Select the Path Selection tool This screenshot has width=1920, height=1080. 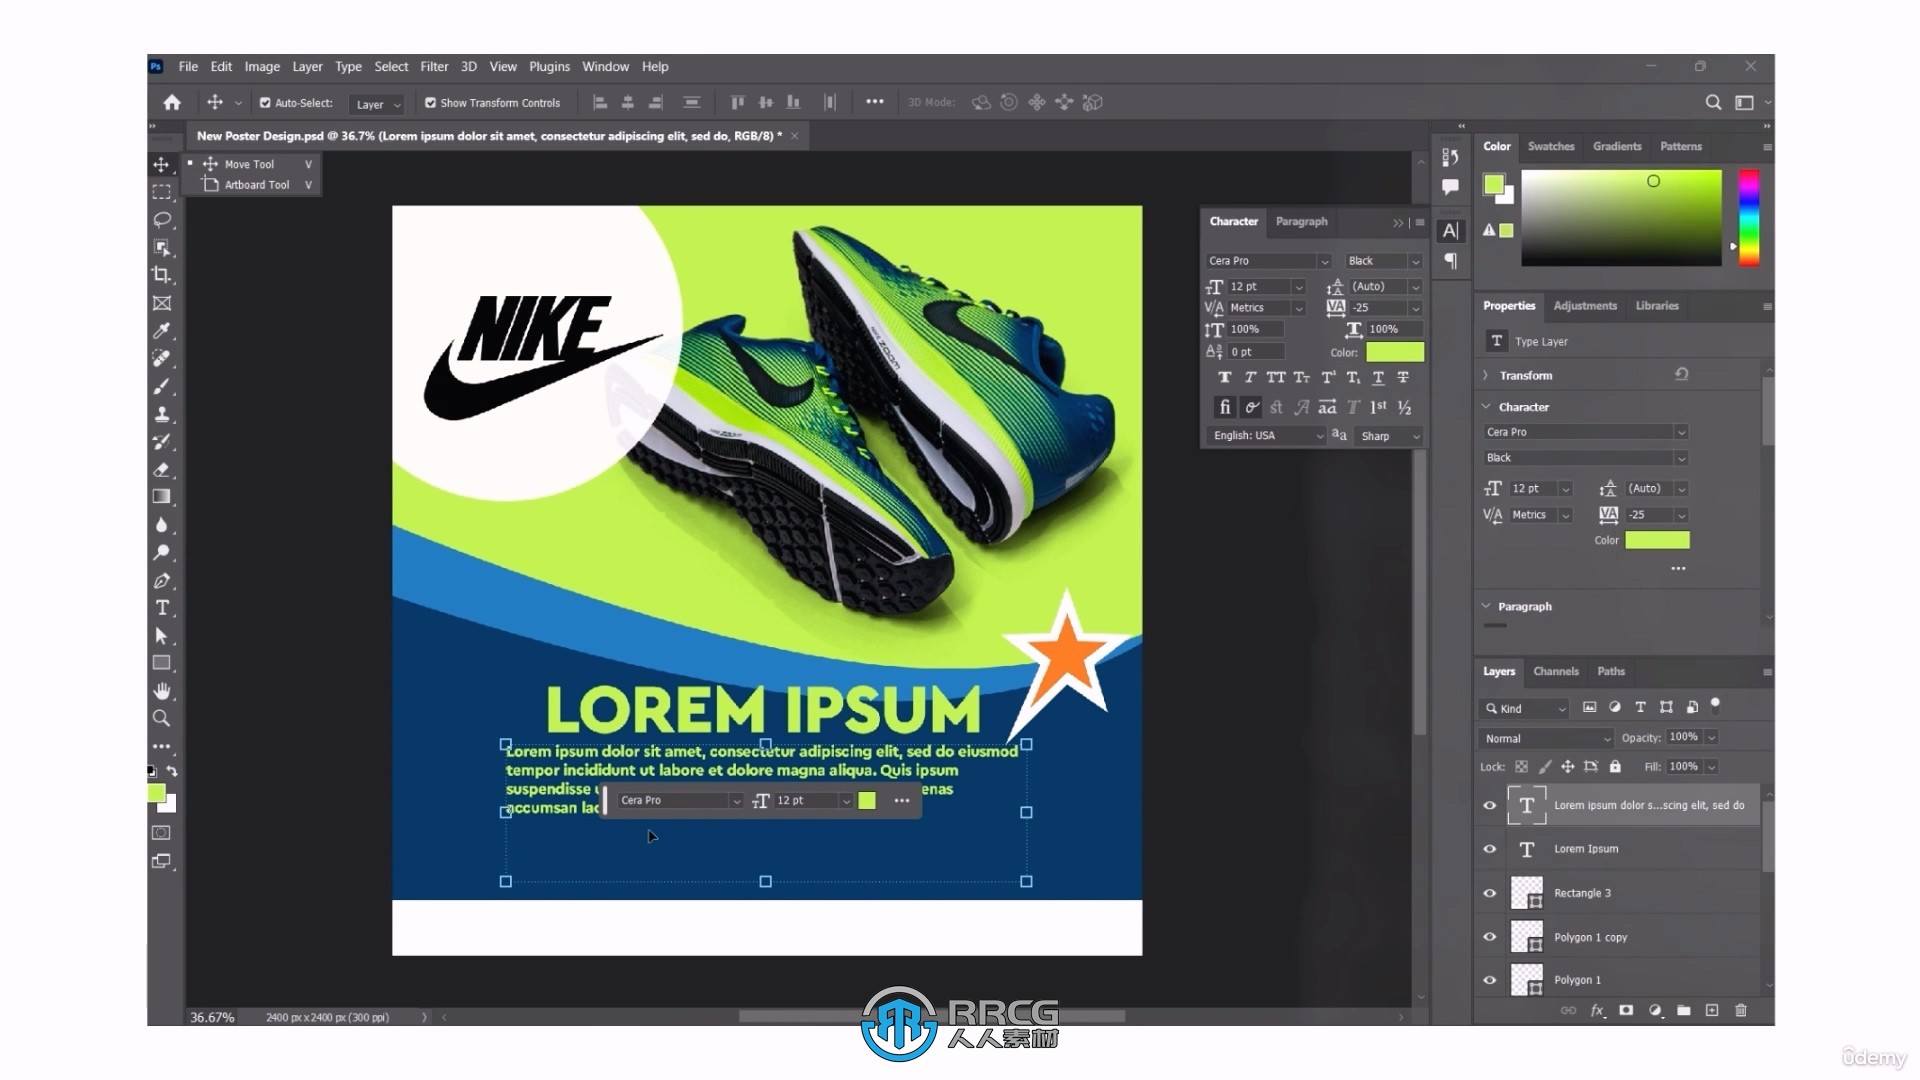[162, 636]
